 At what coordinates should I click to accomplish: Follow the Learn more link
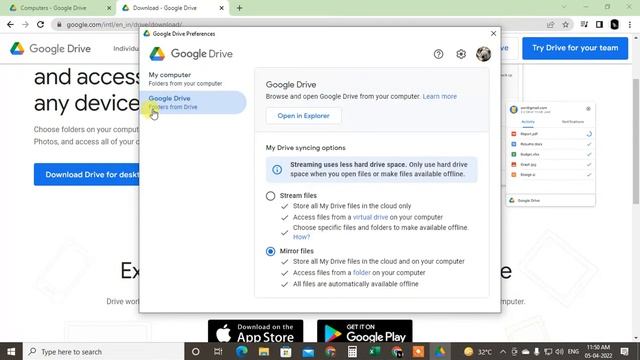pos(440,96)
